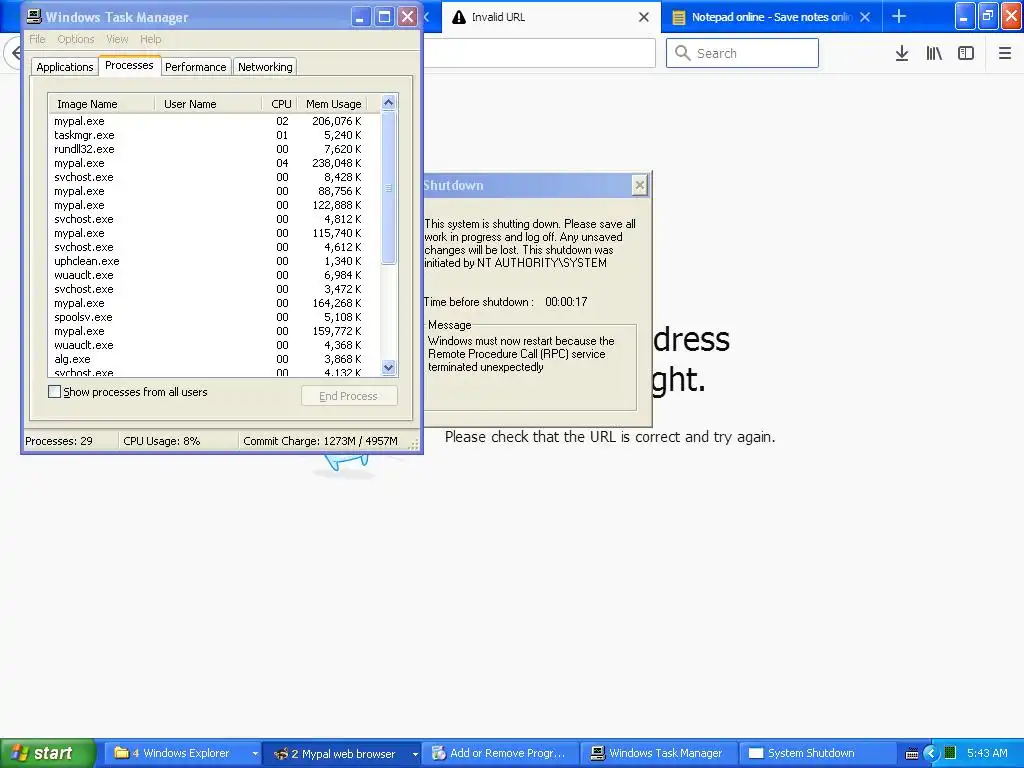Viewport: 1024px width, 768px height.
Task: Click Windows Task Manager taskbar button
Action: coord(659,753)
